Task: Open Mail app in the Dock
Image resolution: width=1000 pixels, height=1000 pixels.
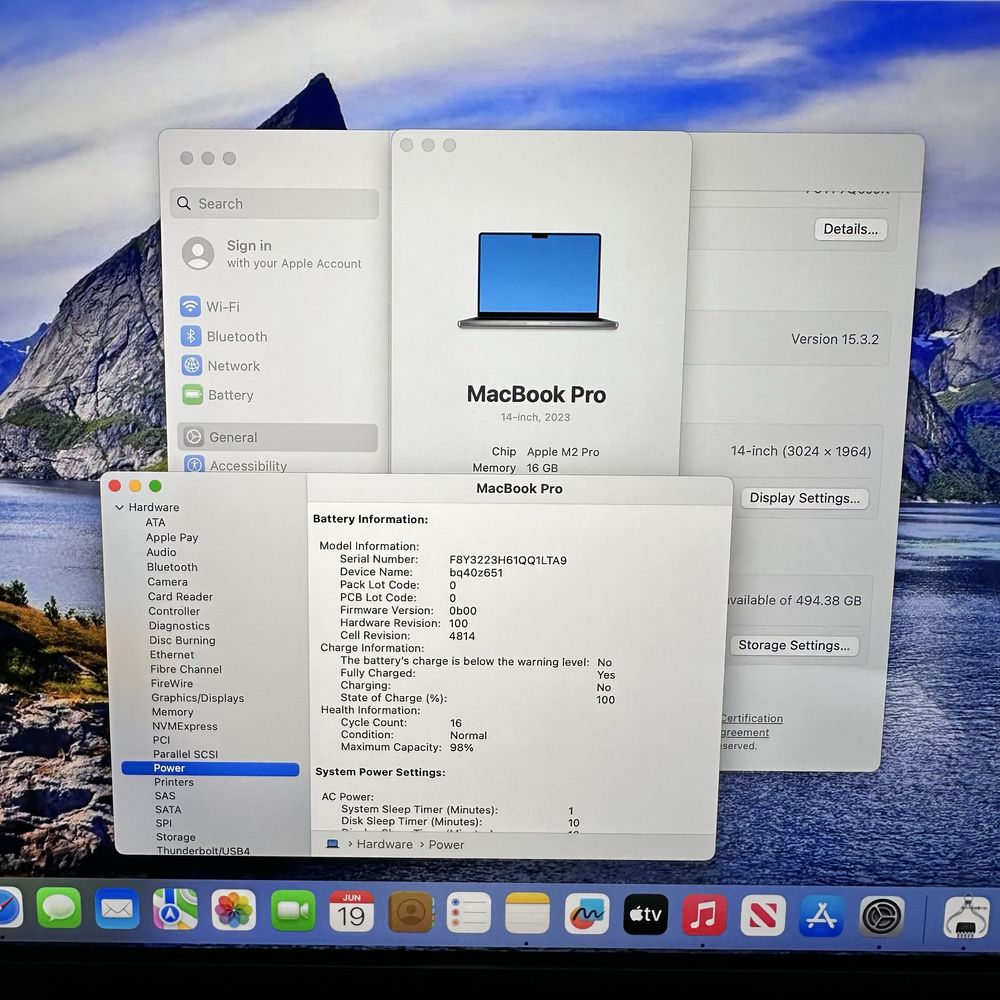Action: (117, 908)
